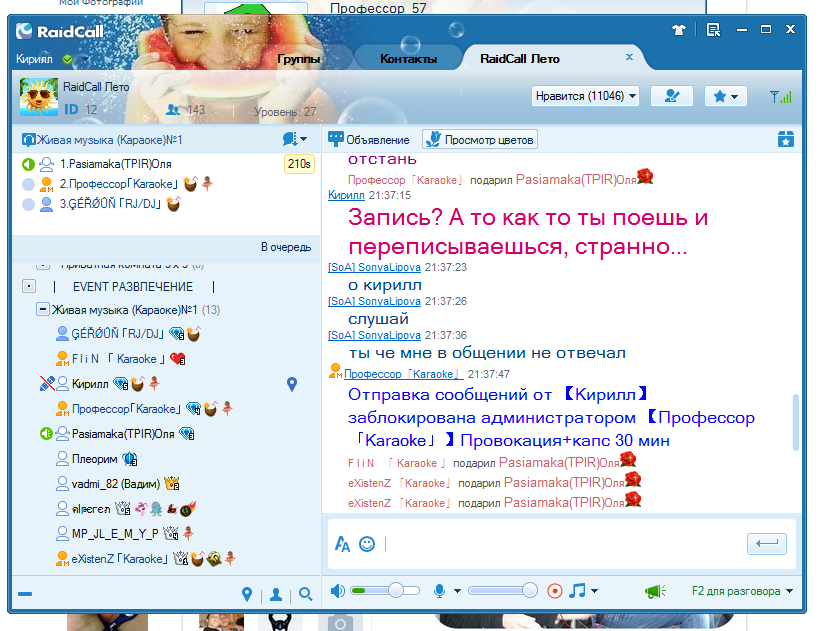Click in chat message input field

pos(564,544)
